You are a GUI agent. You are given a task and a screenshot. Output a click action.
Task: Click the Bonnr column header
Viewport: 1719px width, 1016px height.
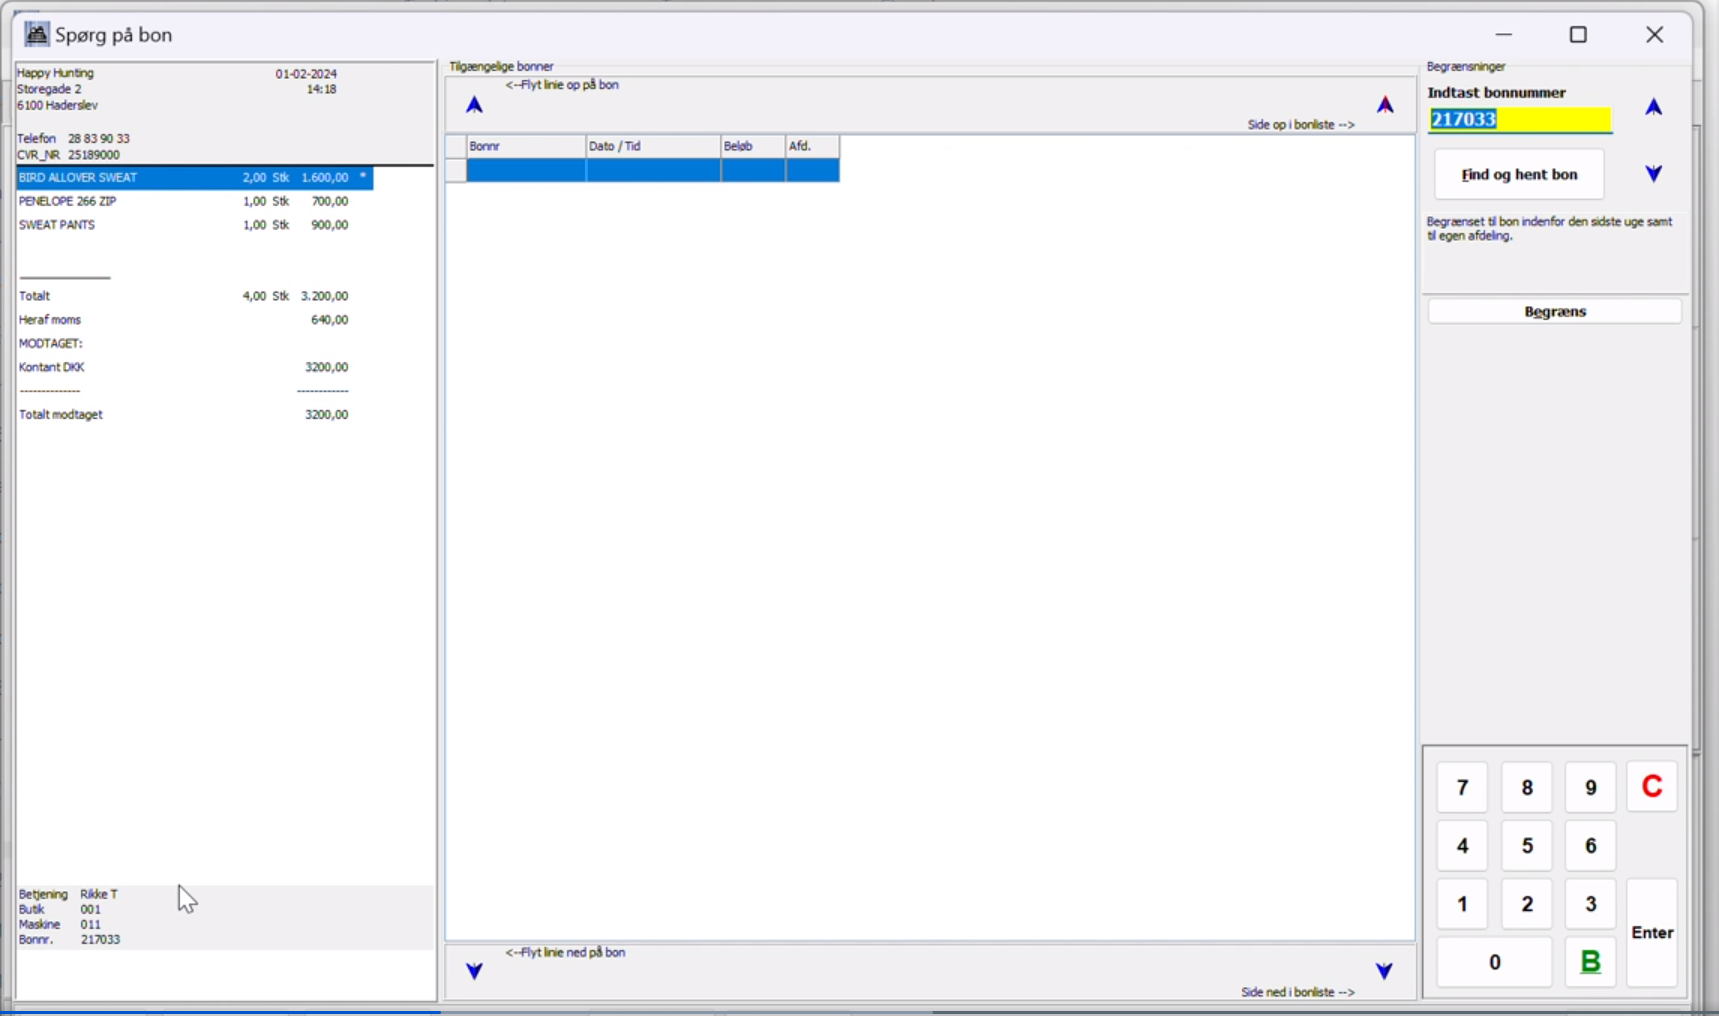click(525, 146)
